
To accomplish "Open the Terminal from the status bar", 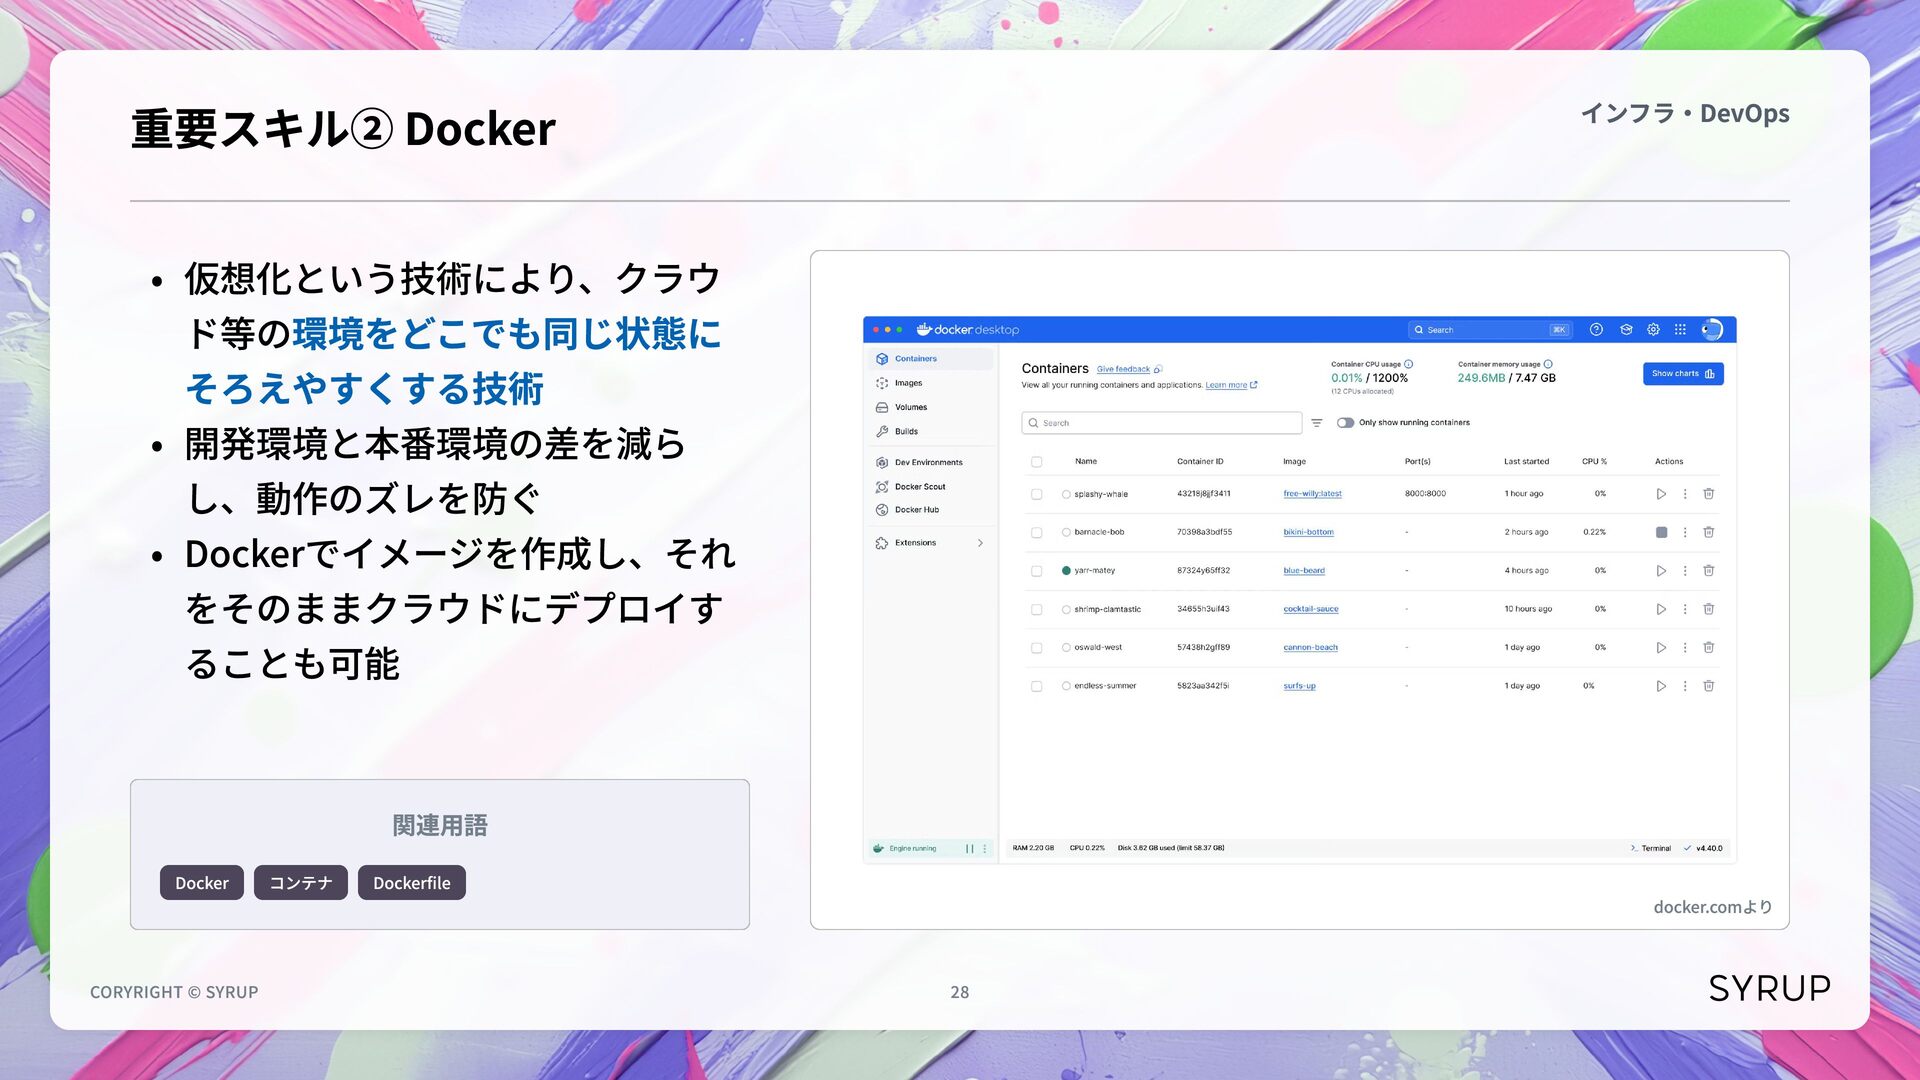I will point(1651,849).
